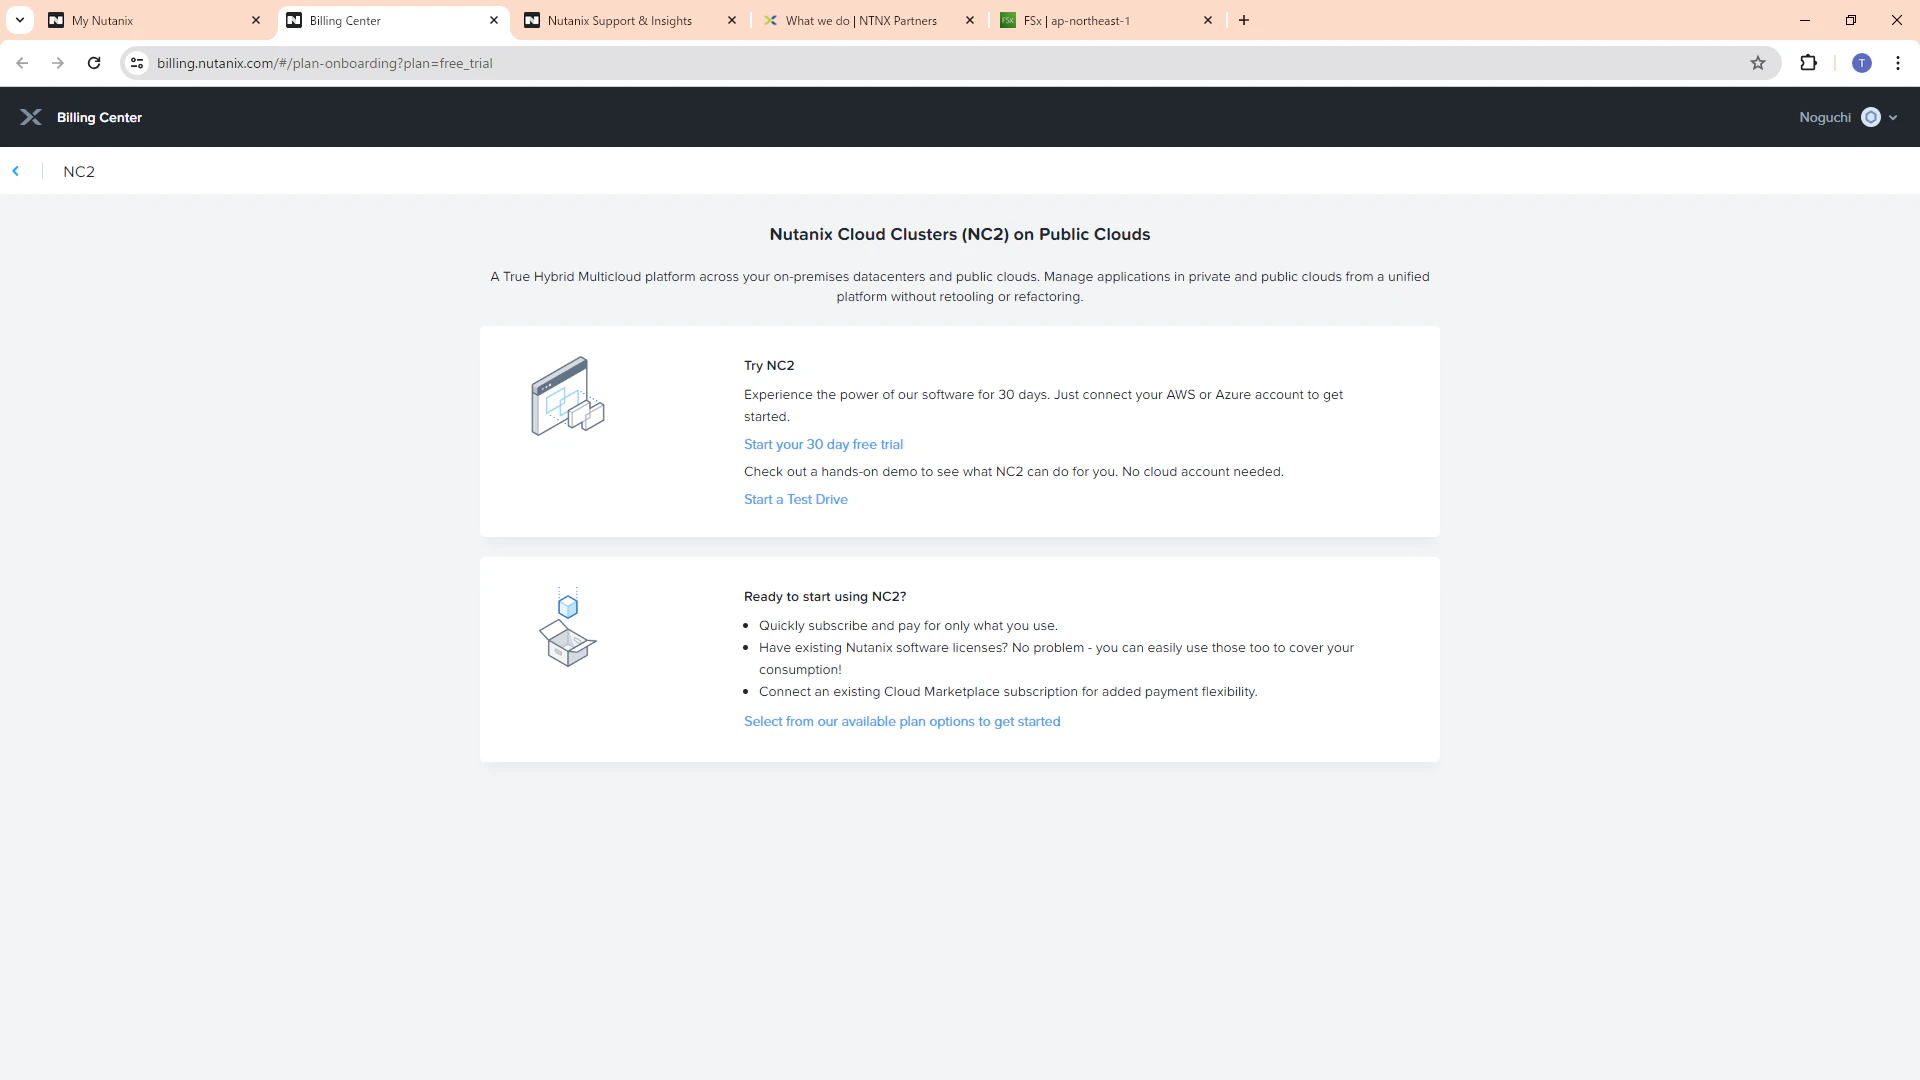1920x1080 pixels.
Task: Close the Nutanix Support & Insights tab
Action: [732, 20]
